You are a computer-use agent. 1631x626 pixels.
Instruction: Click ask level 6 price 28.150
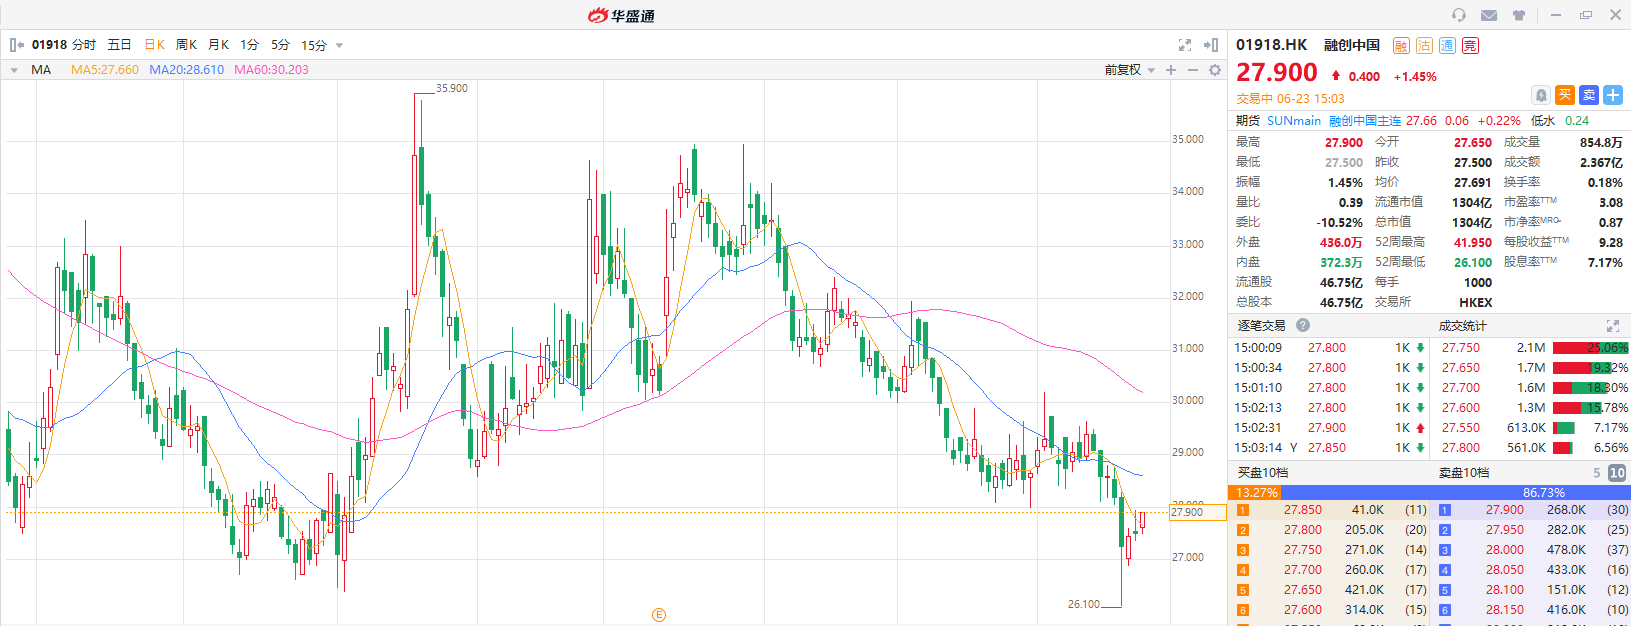1505,610
